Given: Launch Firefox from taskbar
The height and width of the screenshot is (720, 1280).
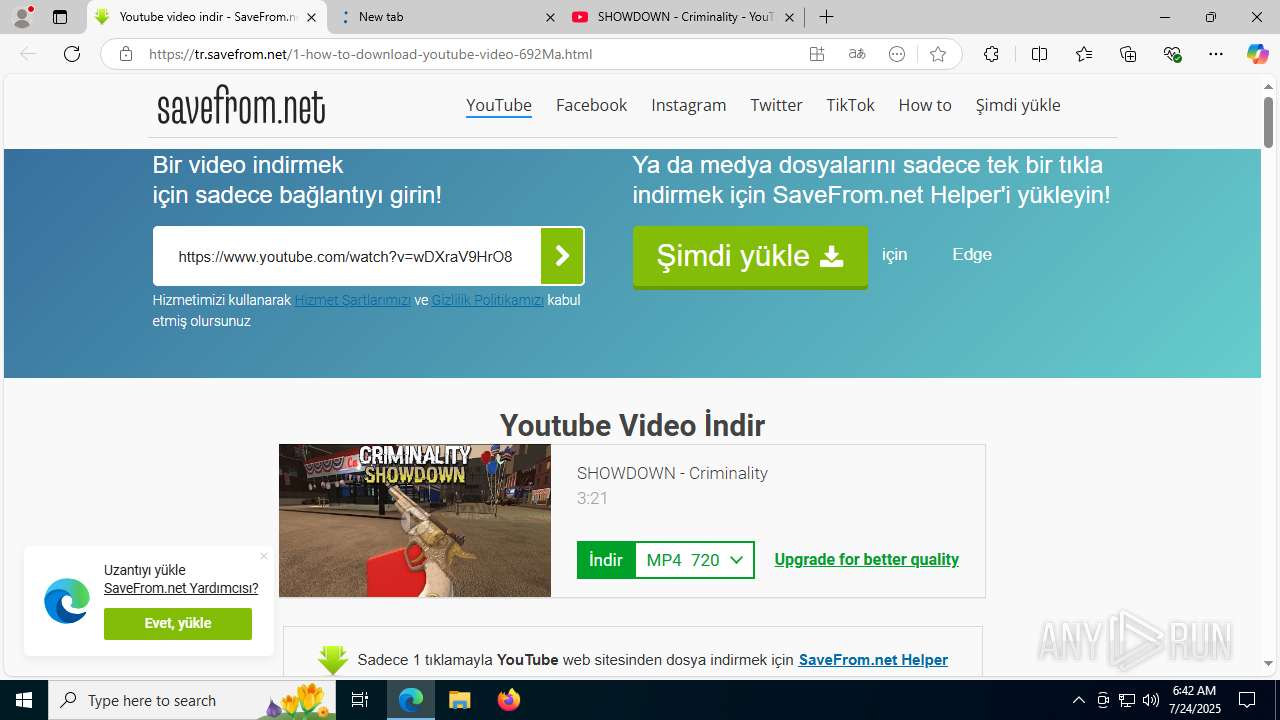Looking at the screenshot, I should coord(509,700).
